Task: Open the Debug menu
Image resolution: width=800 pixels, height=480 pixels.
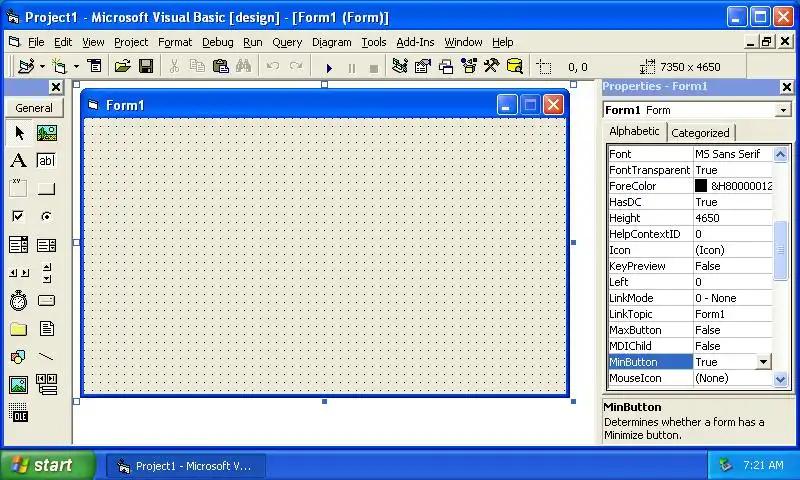Action: pyautogui.click(x=218, y=42)
